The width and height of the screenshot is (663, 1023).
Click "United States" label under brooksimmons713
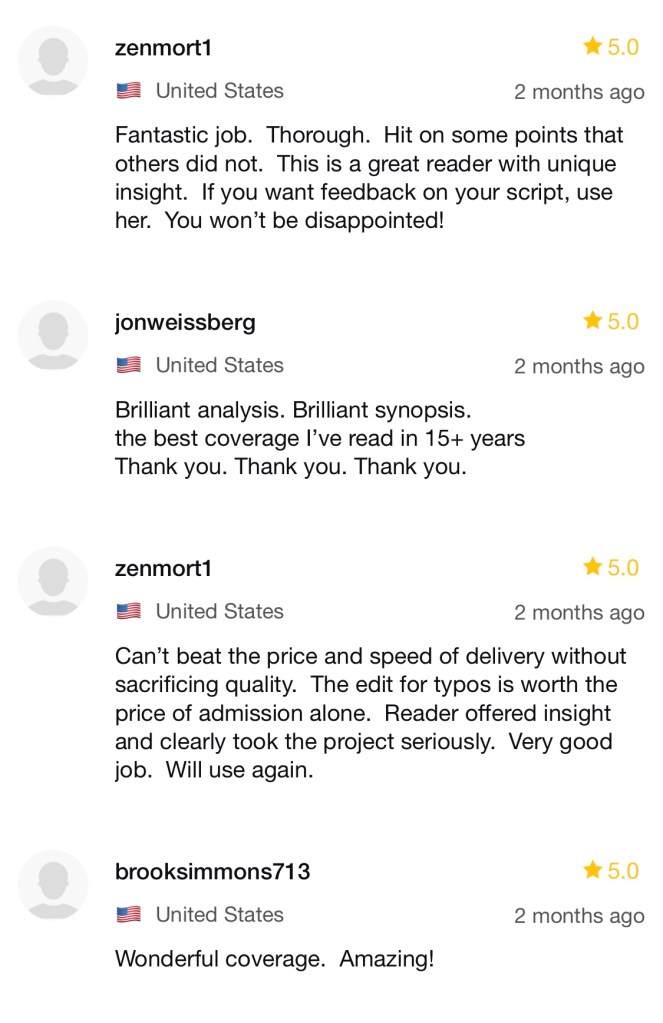tap(219, 914)
